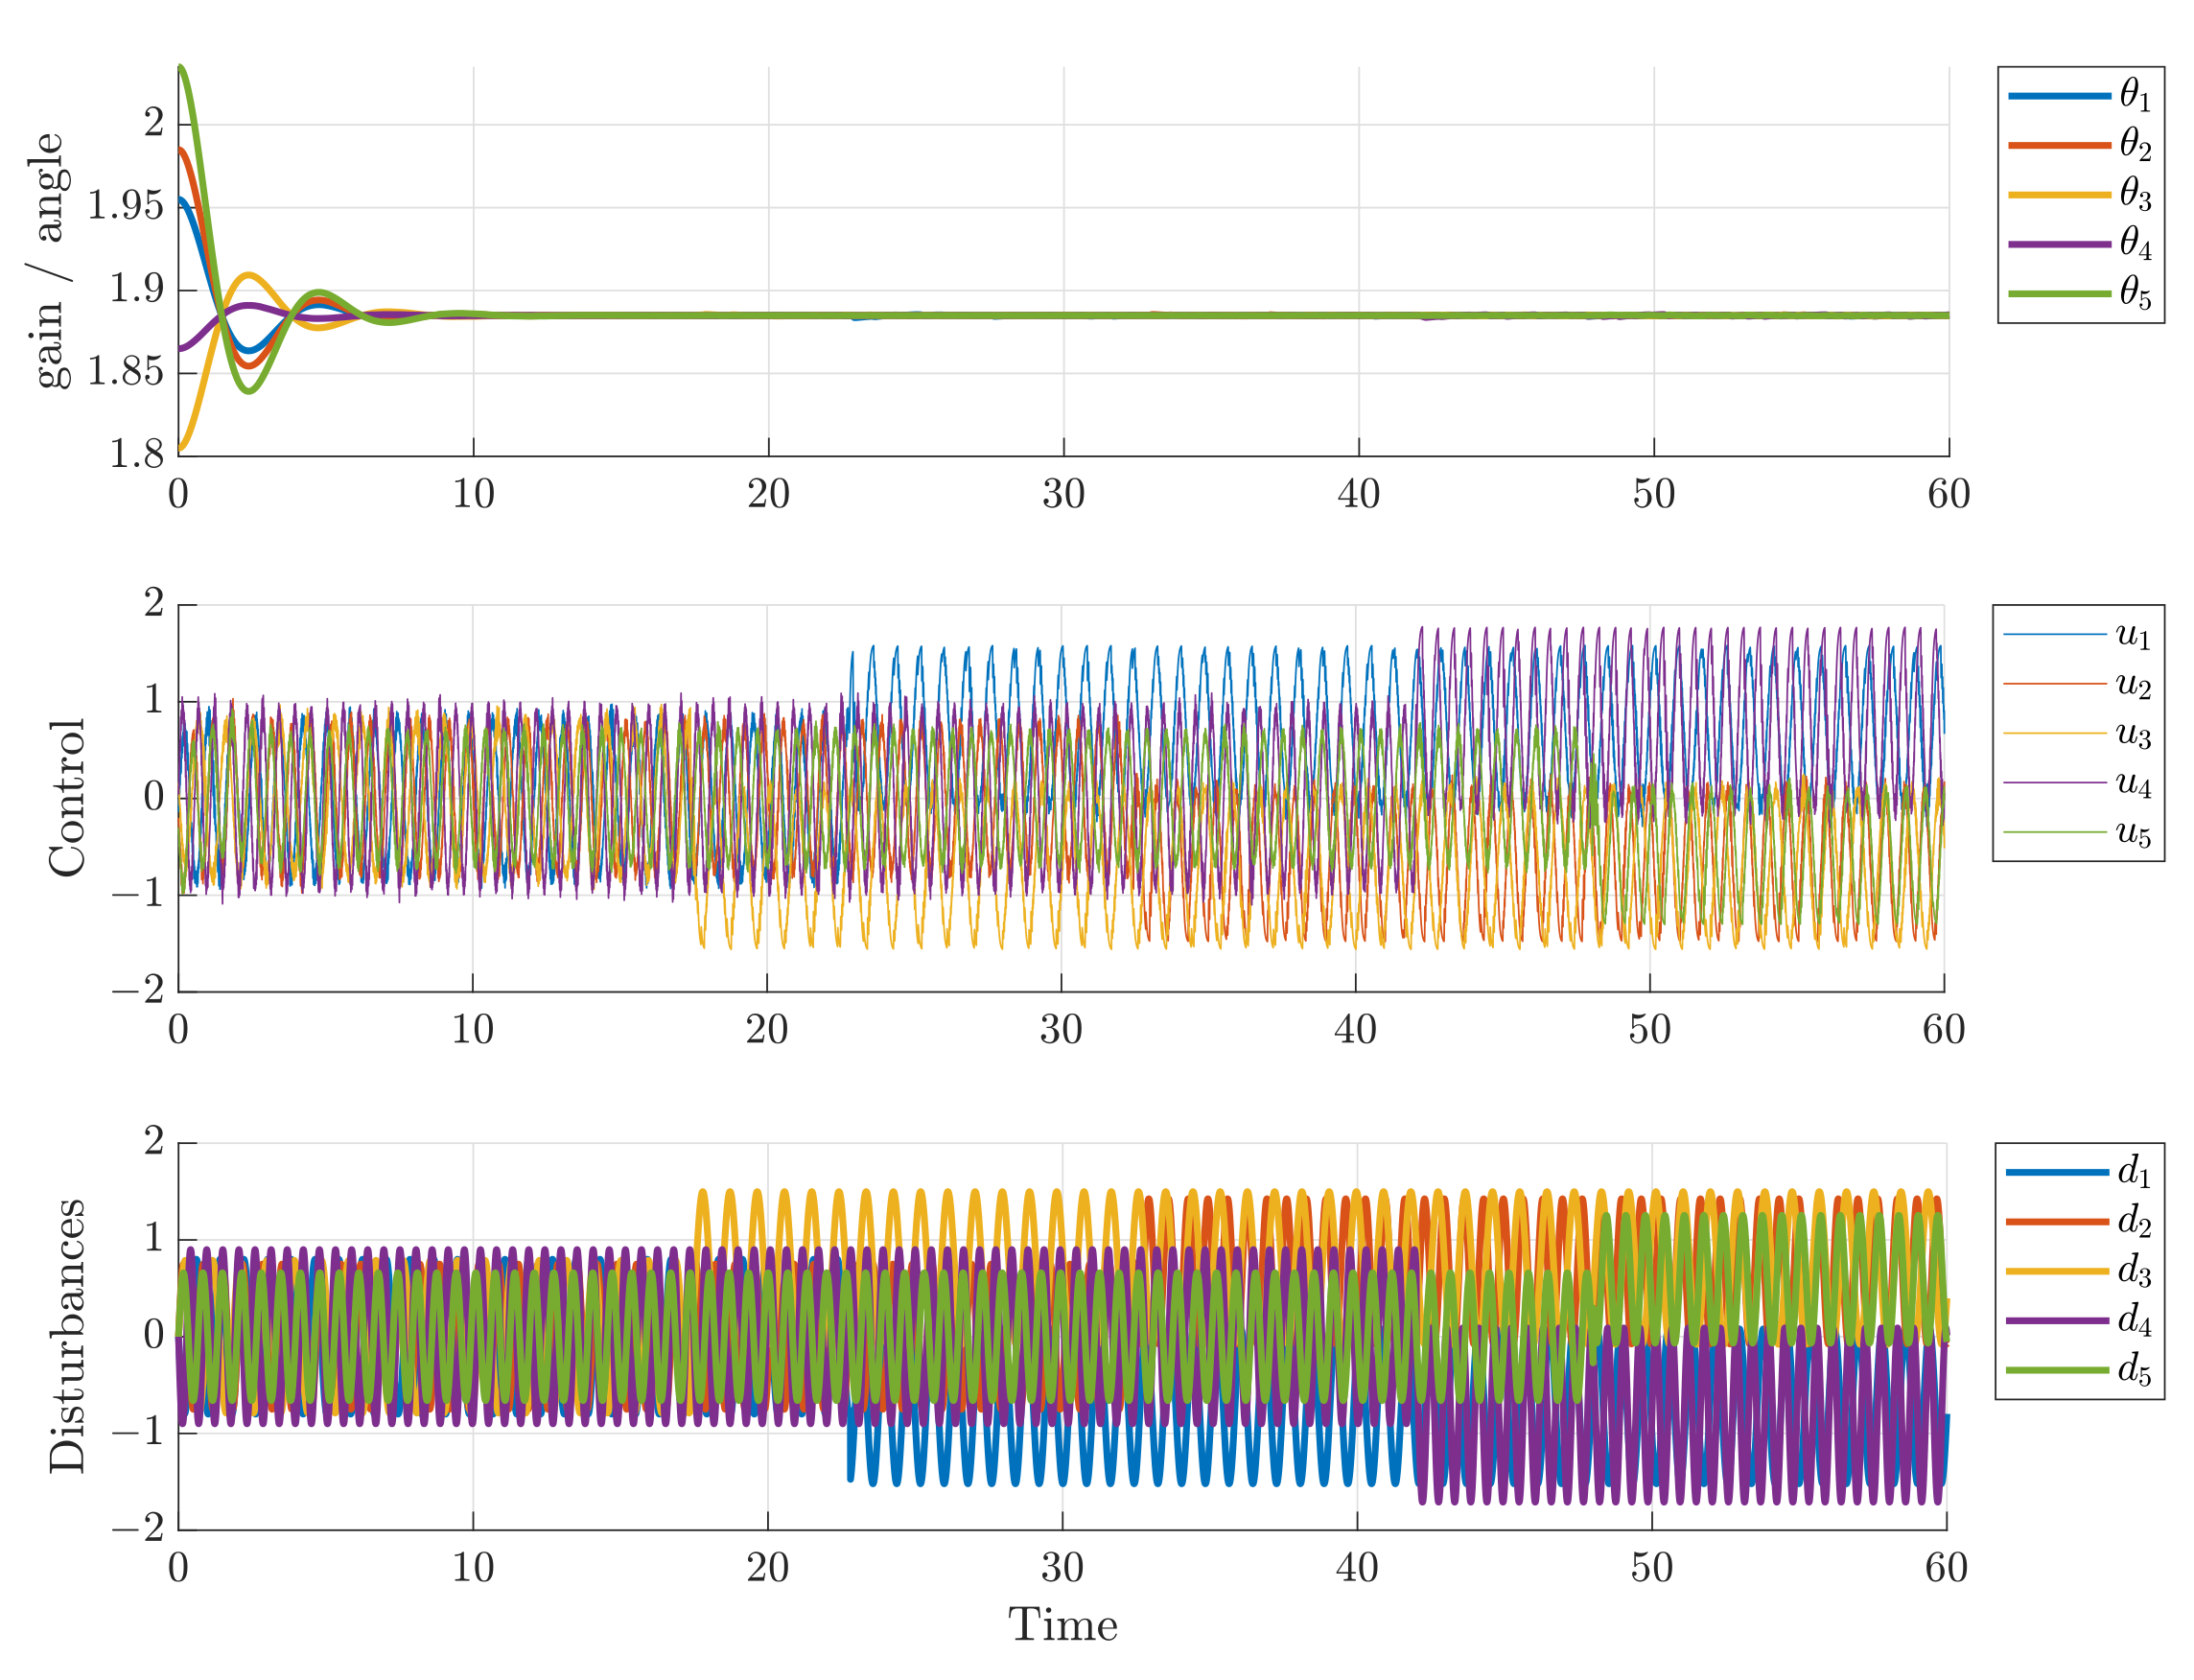The width and height of the screenshot is (2194, 1680).
Task: Click the 'Time' x-axis label
Action: [1062, 1625]
